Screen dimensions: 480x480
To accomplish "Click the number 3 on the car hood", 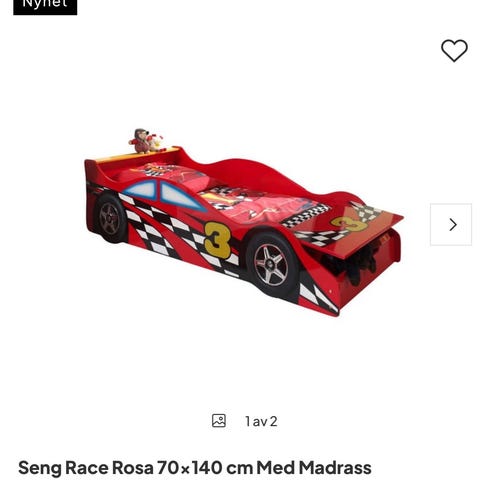I will click(349, 224).
